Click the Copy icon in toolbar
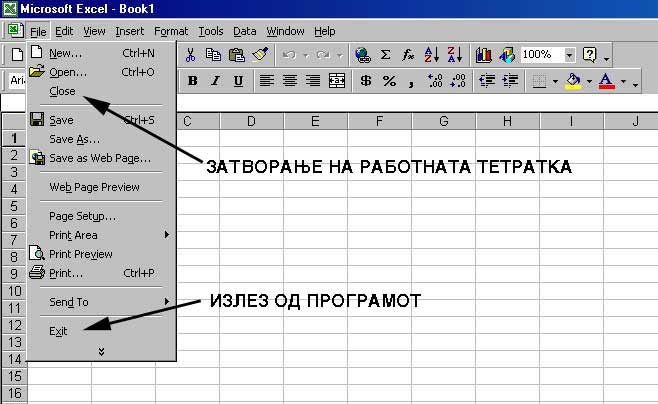Image resolution: width=658 pixels, height=404 pixels. [214, 55]
